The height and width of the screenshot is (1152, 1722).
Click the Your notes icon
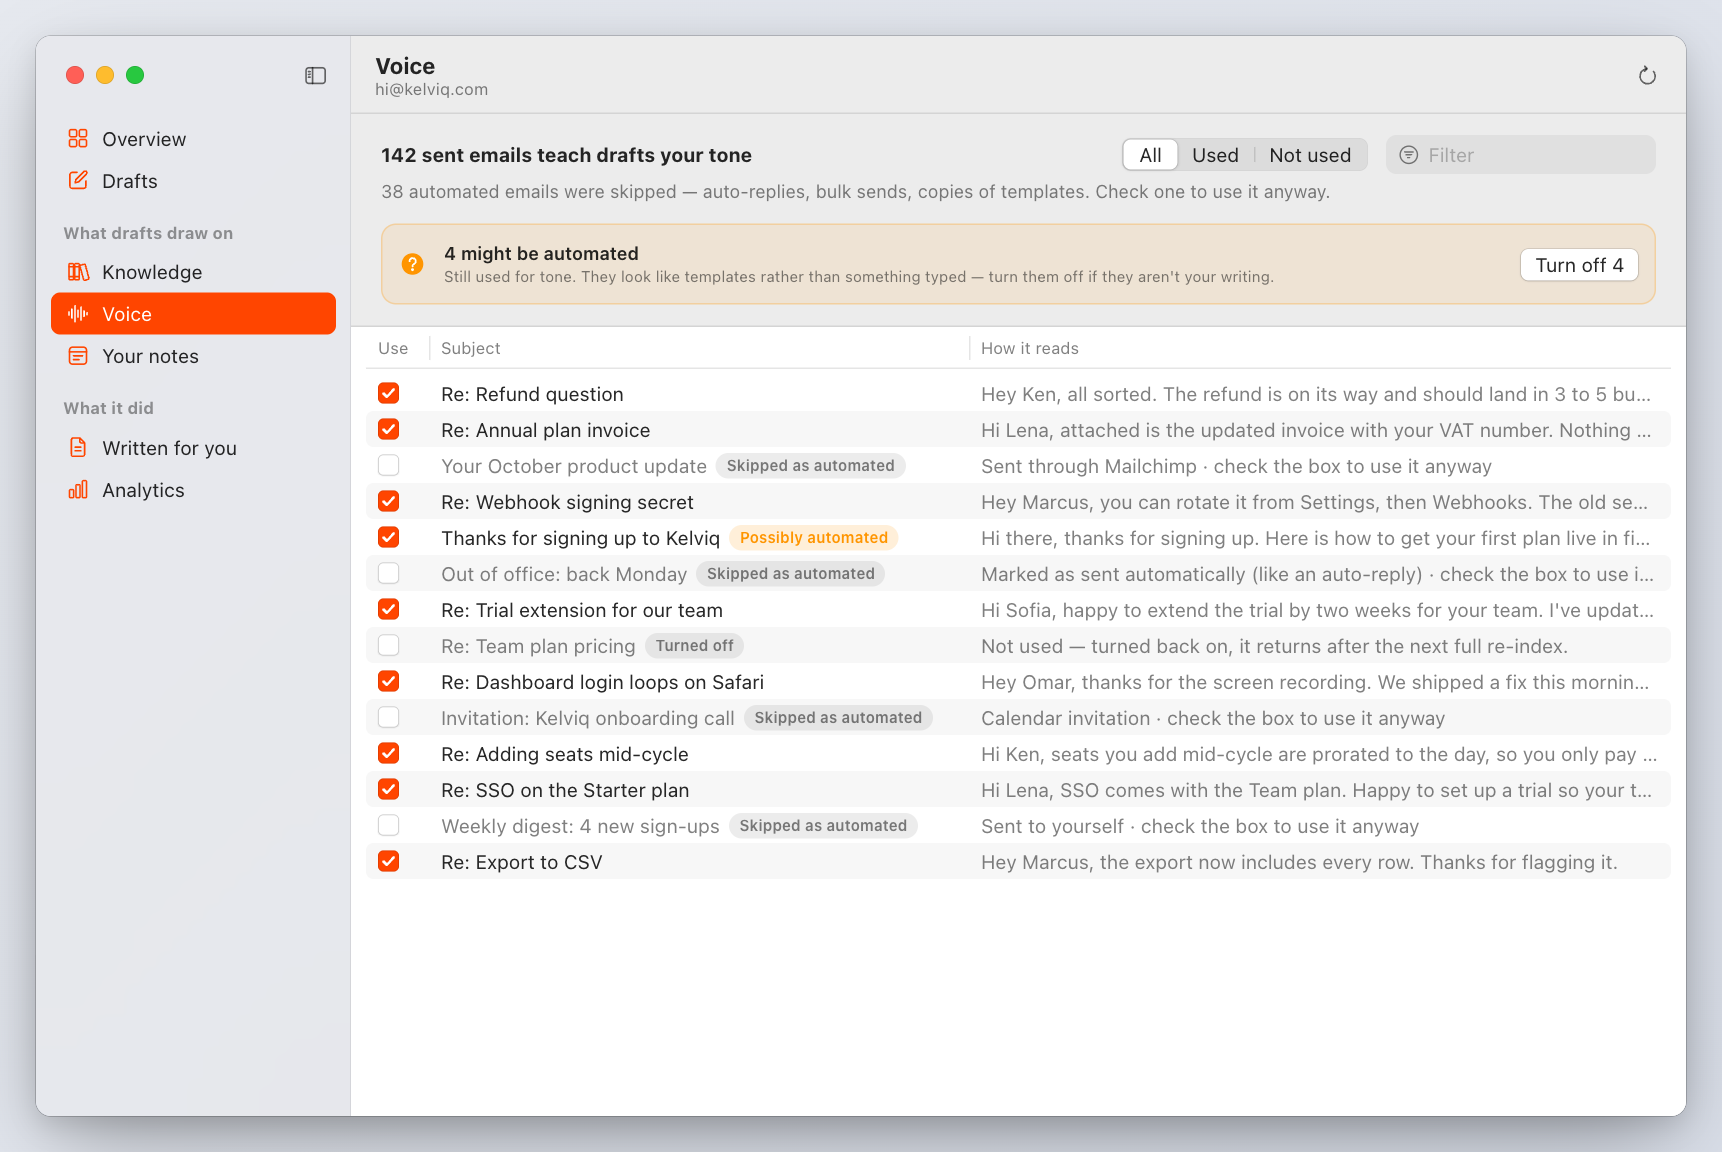point(78,356)
